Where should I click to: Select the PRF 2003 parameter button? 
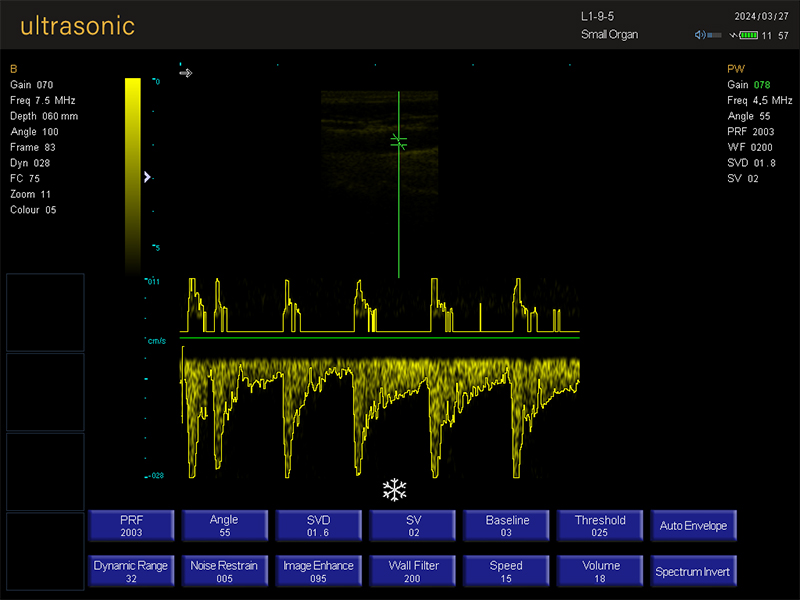pyautogui.click(x=131, y=526)
